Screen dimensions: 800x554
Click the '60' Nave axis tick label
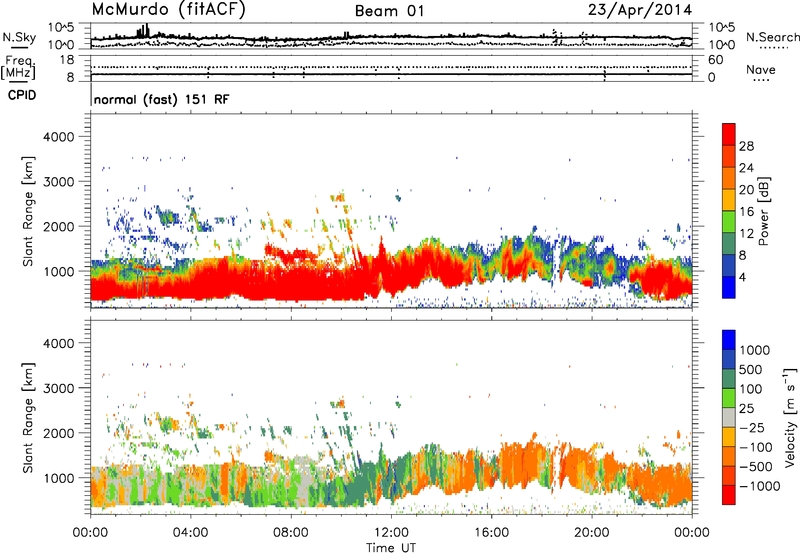click(716, 60)
